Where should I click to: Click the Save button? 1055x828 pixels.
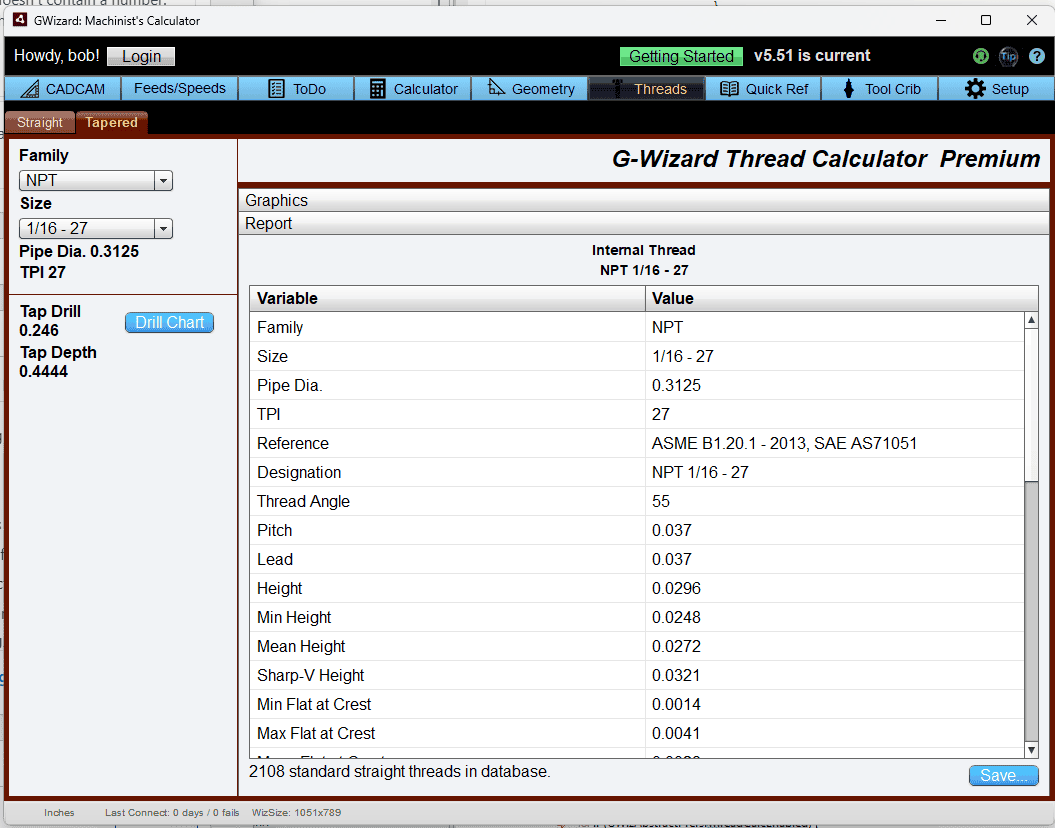click(1003, 775)
